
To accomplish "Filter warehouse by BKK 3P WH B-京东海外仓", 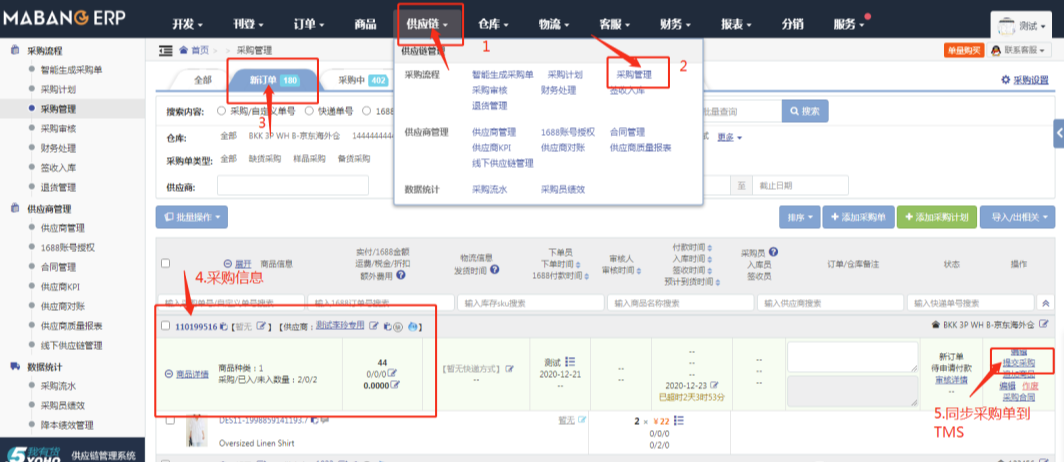I will coord(294,136).
